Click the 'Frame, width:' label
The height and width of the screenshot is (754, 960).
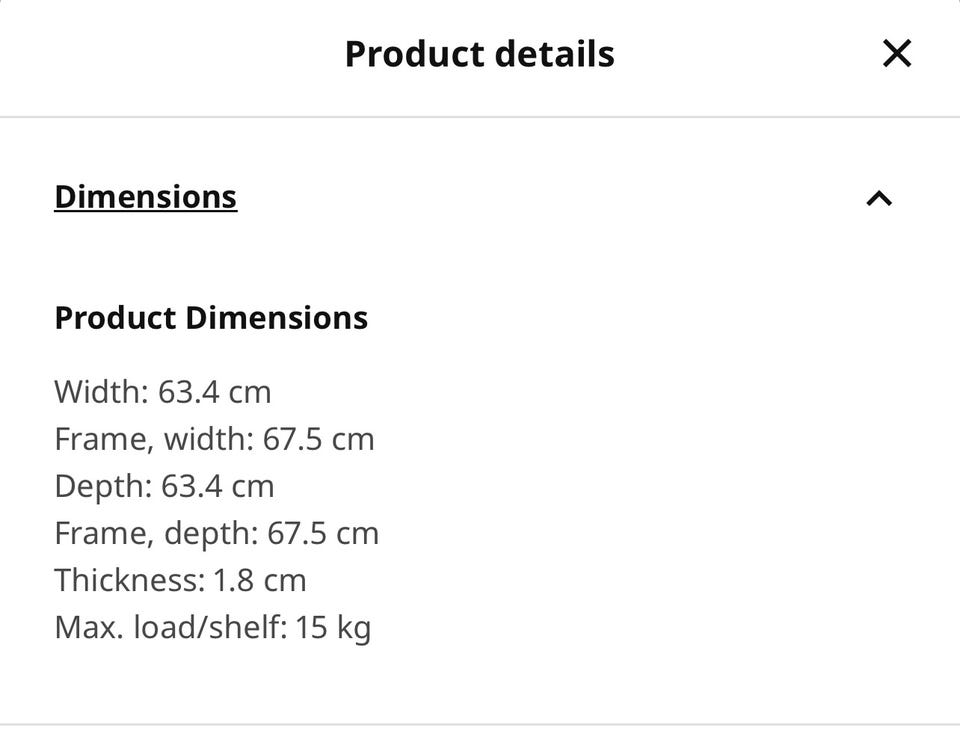click(154, 439)
